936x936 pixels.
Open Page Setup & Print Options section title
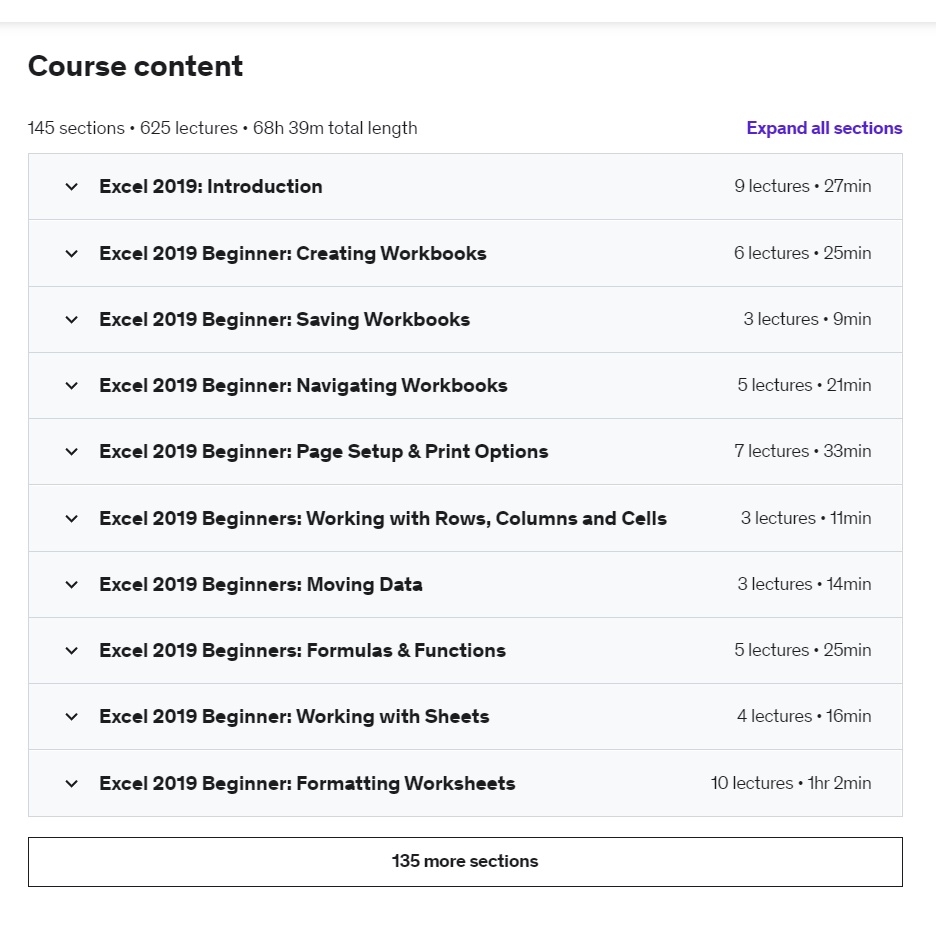coord(324,452)
